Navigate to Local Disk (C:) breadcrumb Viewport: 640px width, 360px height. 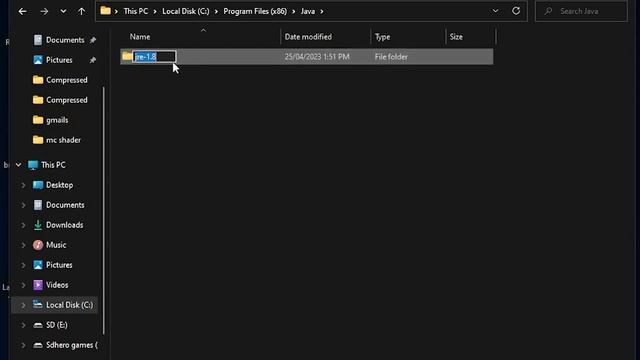click(x=186, y=11)
